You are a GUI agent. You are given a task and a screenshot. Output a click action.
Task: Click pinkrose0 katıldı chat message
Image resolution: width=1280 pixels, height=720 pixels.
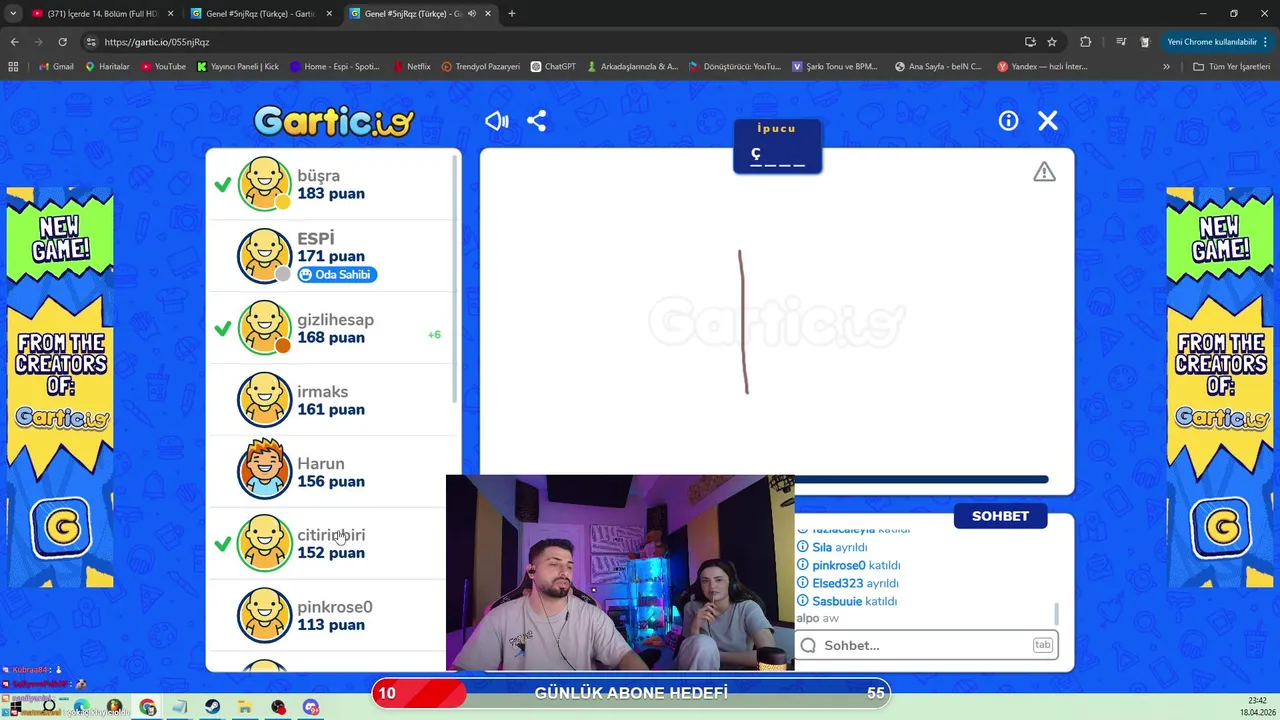click(x=849, y=565)
